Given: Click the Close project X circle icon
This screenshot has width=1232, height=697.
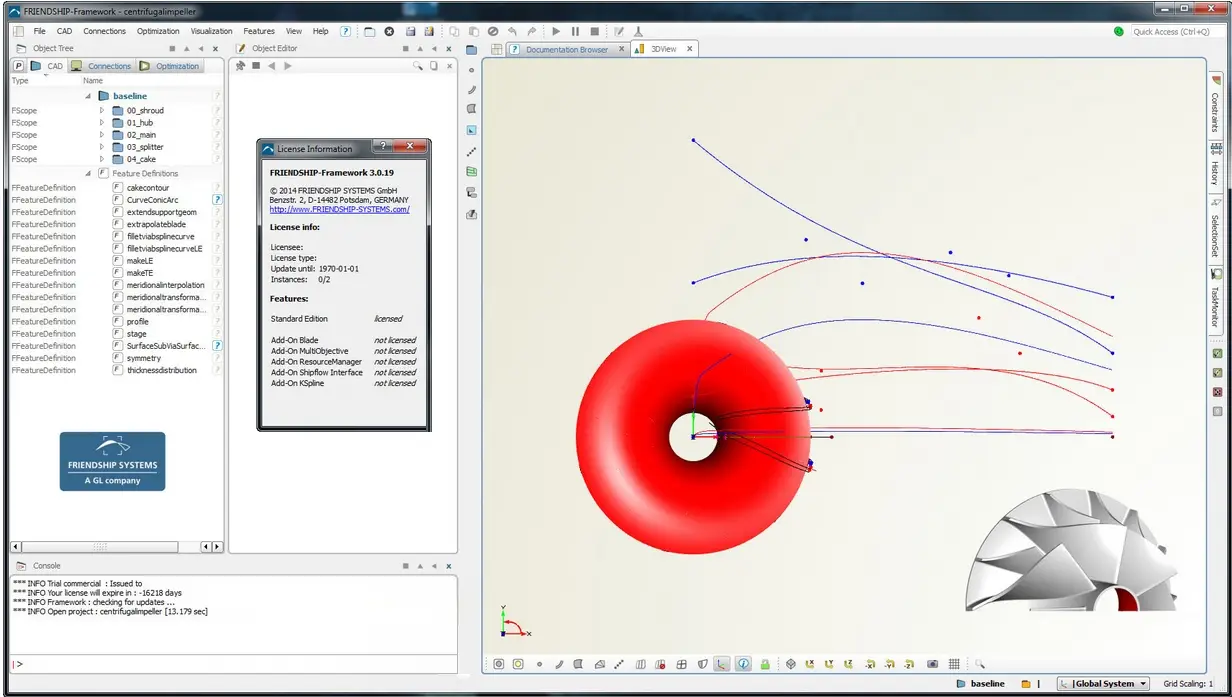Looking at the screenshot, I should pyautogui.click(x=389, y=31).
